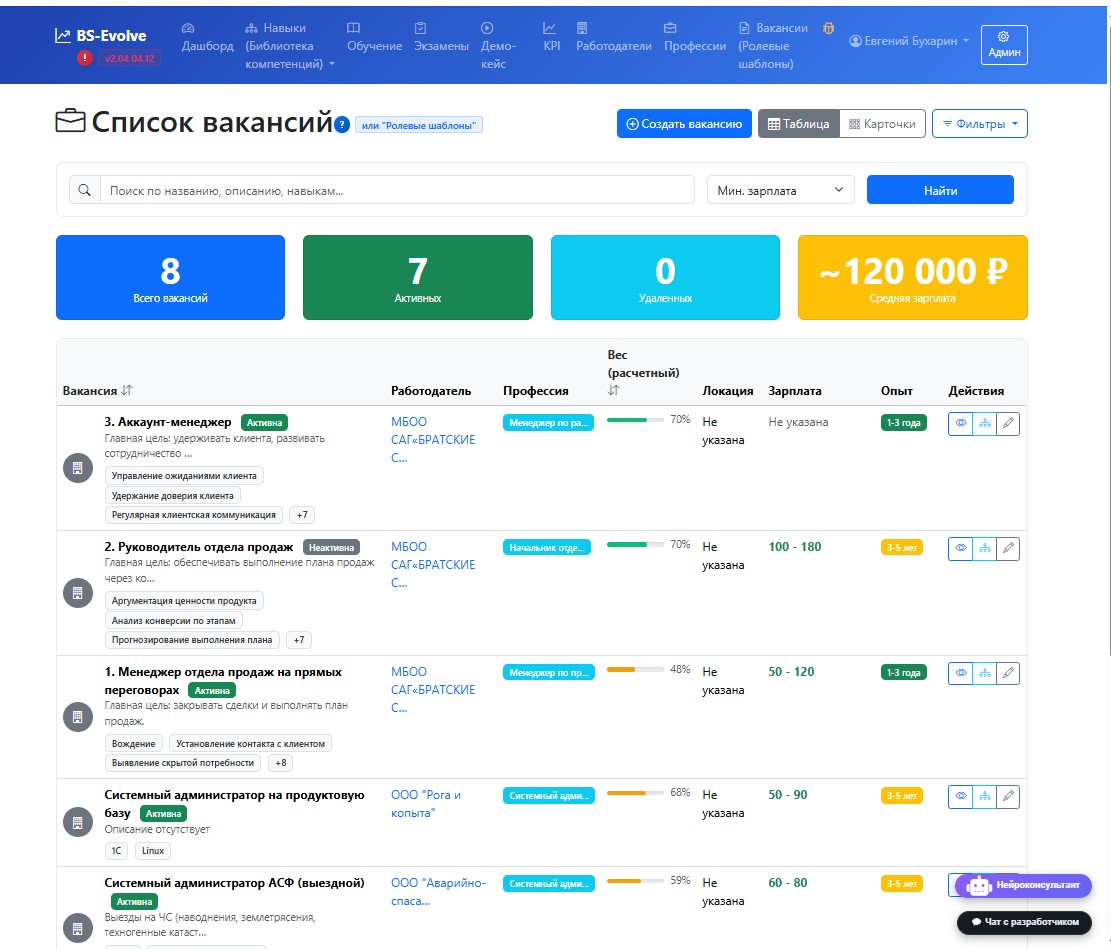Open the Админ panel button
Screen dimensions: 1111x949
tap(1004, 45)
